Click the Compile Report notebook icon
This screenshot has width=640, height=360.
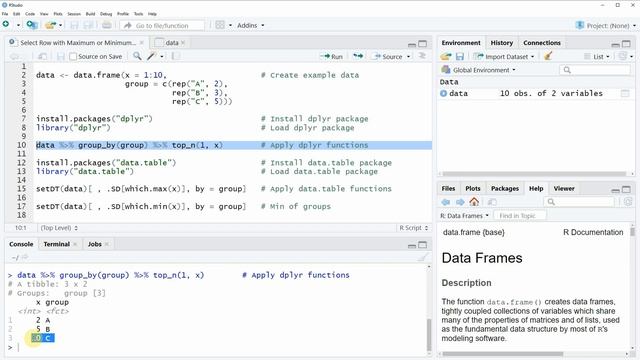tap(176, 56)
